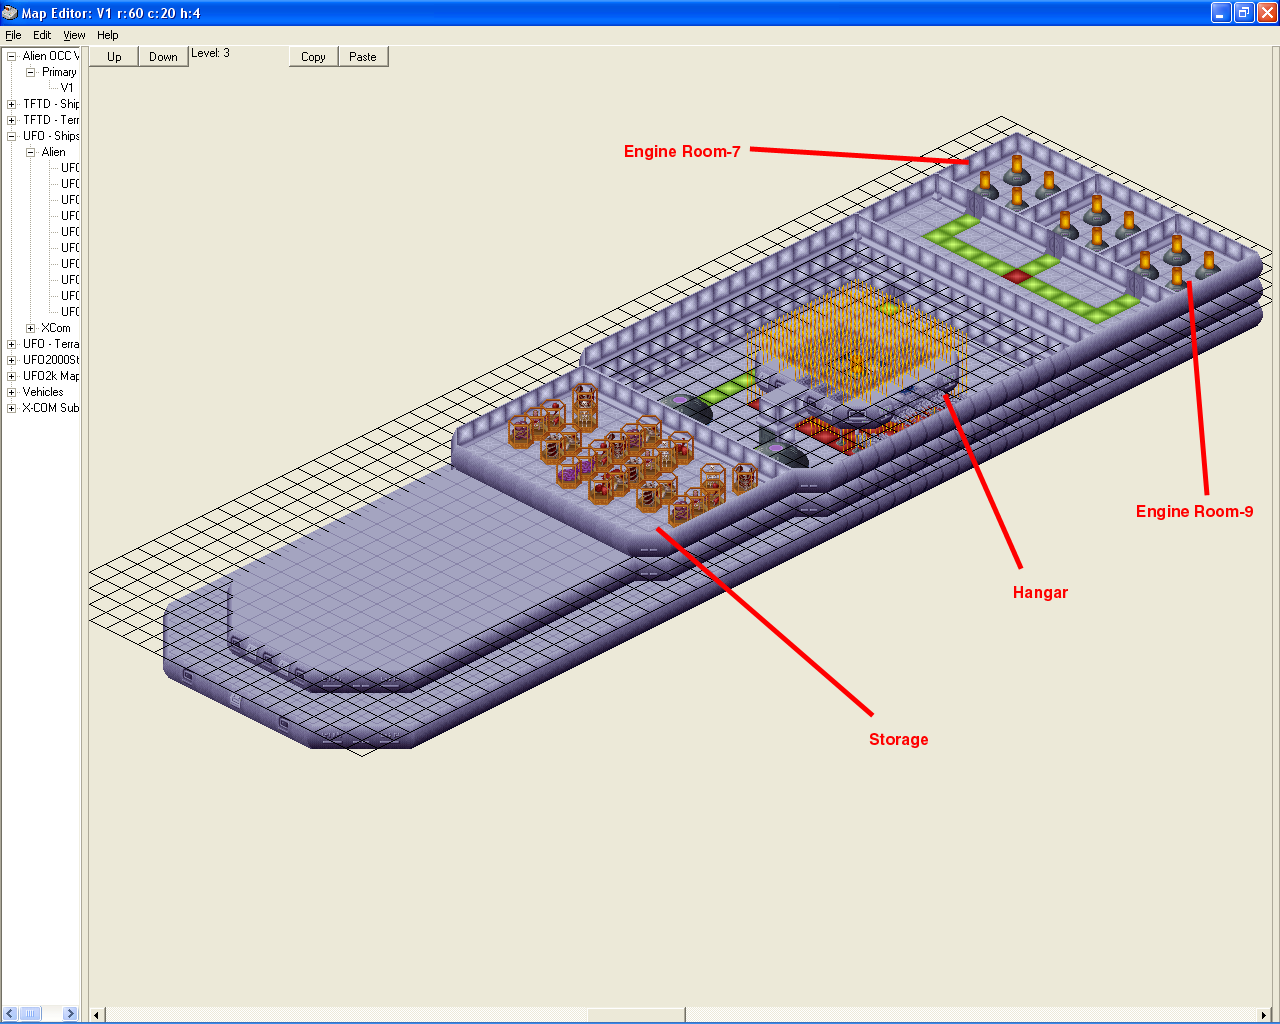Click tree panel scrollbar left arrow
The image size is (1280, 1024).
tap(10, 1013)
